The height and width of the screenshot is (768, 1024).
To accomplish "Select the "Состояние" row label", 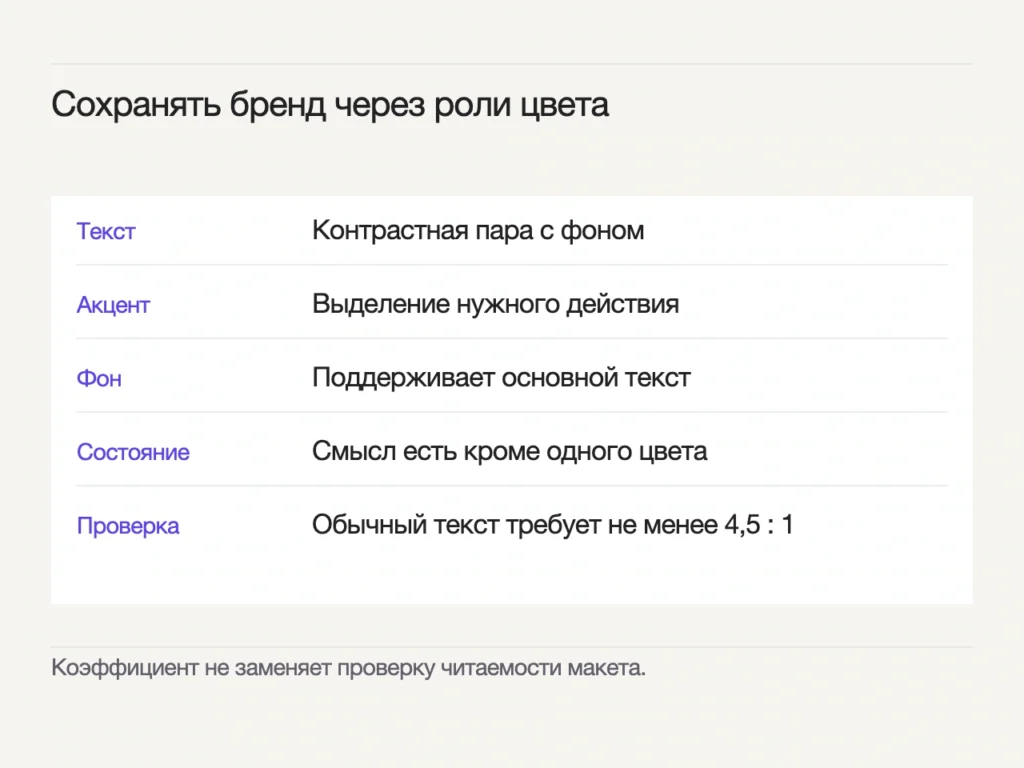I will [133, 452].
